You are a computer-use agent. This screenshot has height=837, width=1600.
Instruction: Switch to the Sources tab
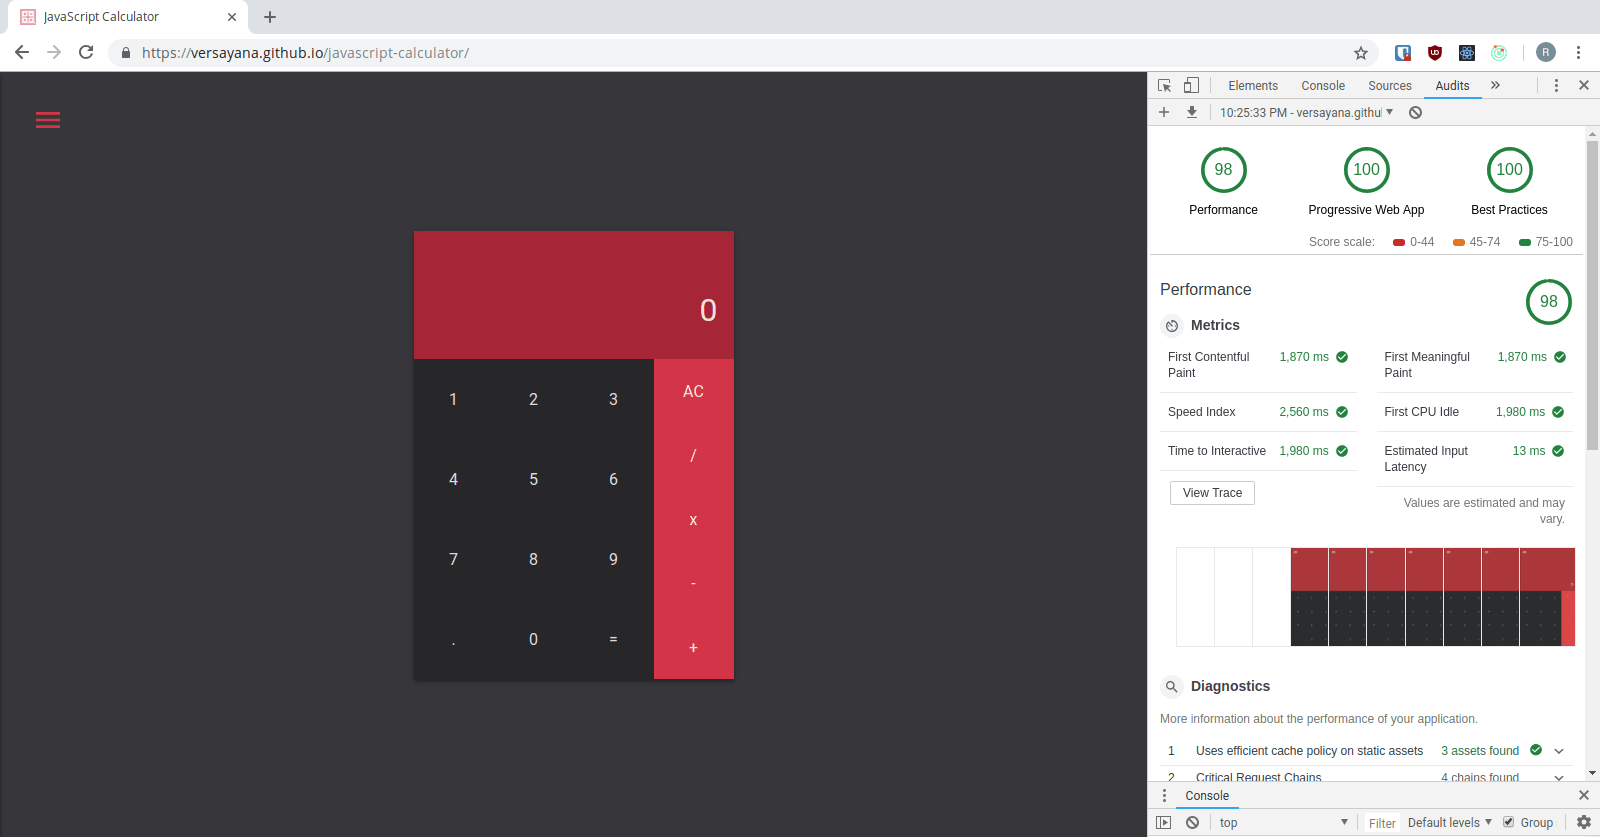[x=1390, y=86]
